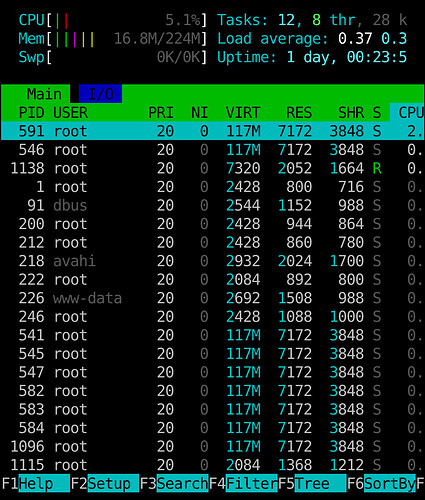Select the process row with PID 591

click(x=212, y=131)
